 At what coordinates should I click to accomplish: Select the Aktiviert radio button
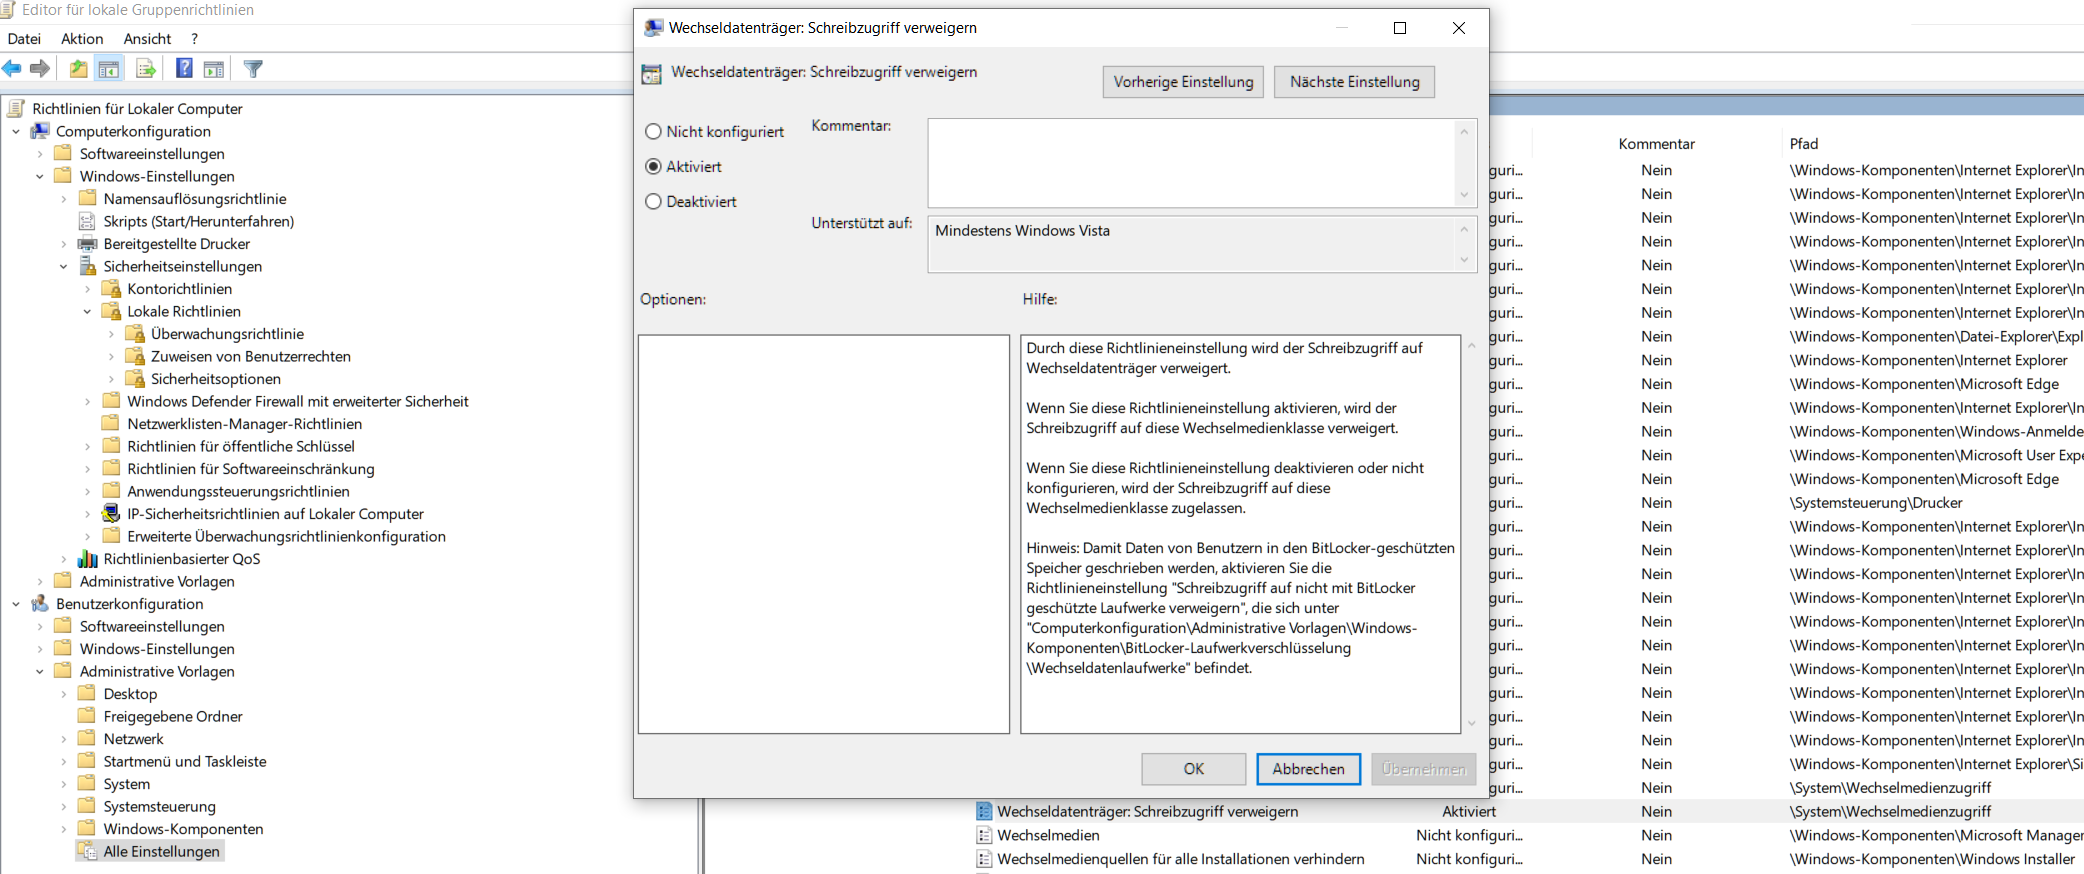[653, 167]
